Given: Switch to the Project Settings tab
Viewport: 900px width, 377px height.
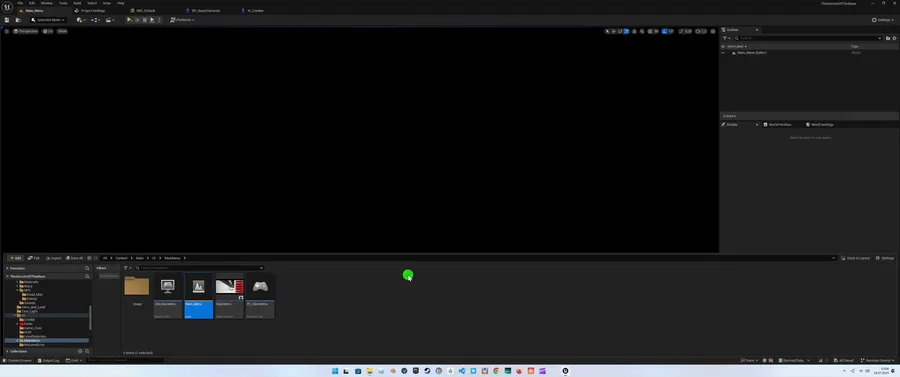Looking at the screenshot, I should coord(90,10).
